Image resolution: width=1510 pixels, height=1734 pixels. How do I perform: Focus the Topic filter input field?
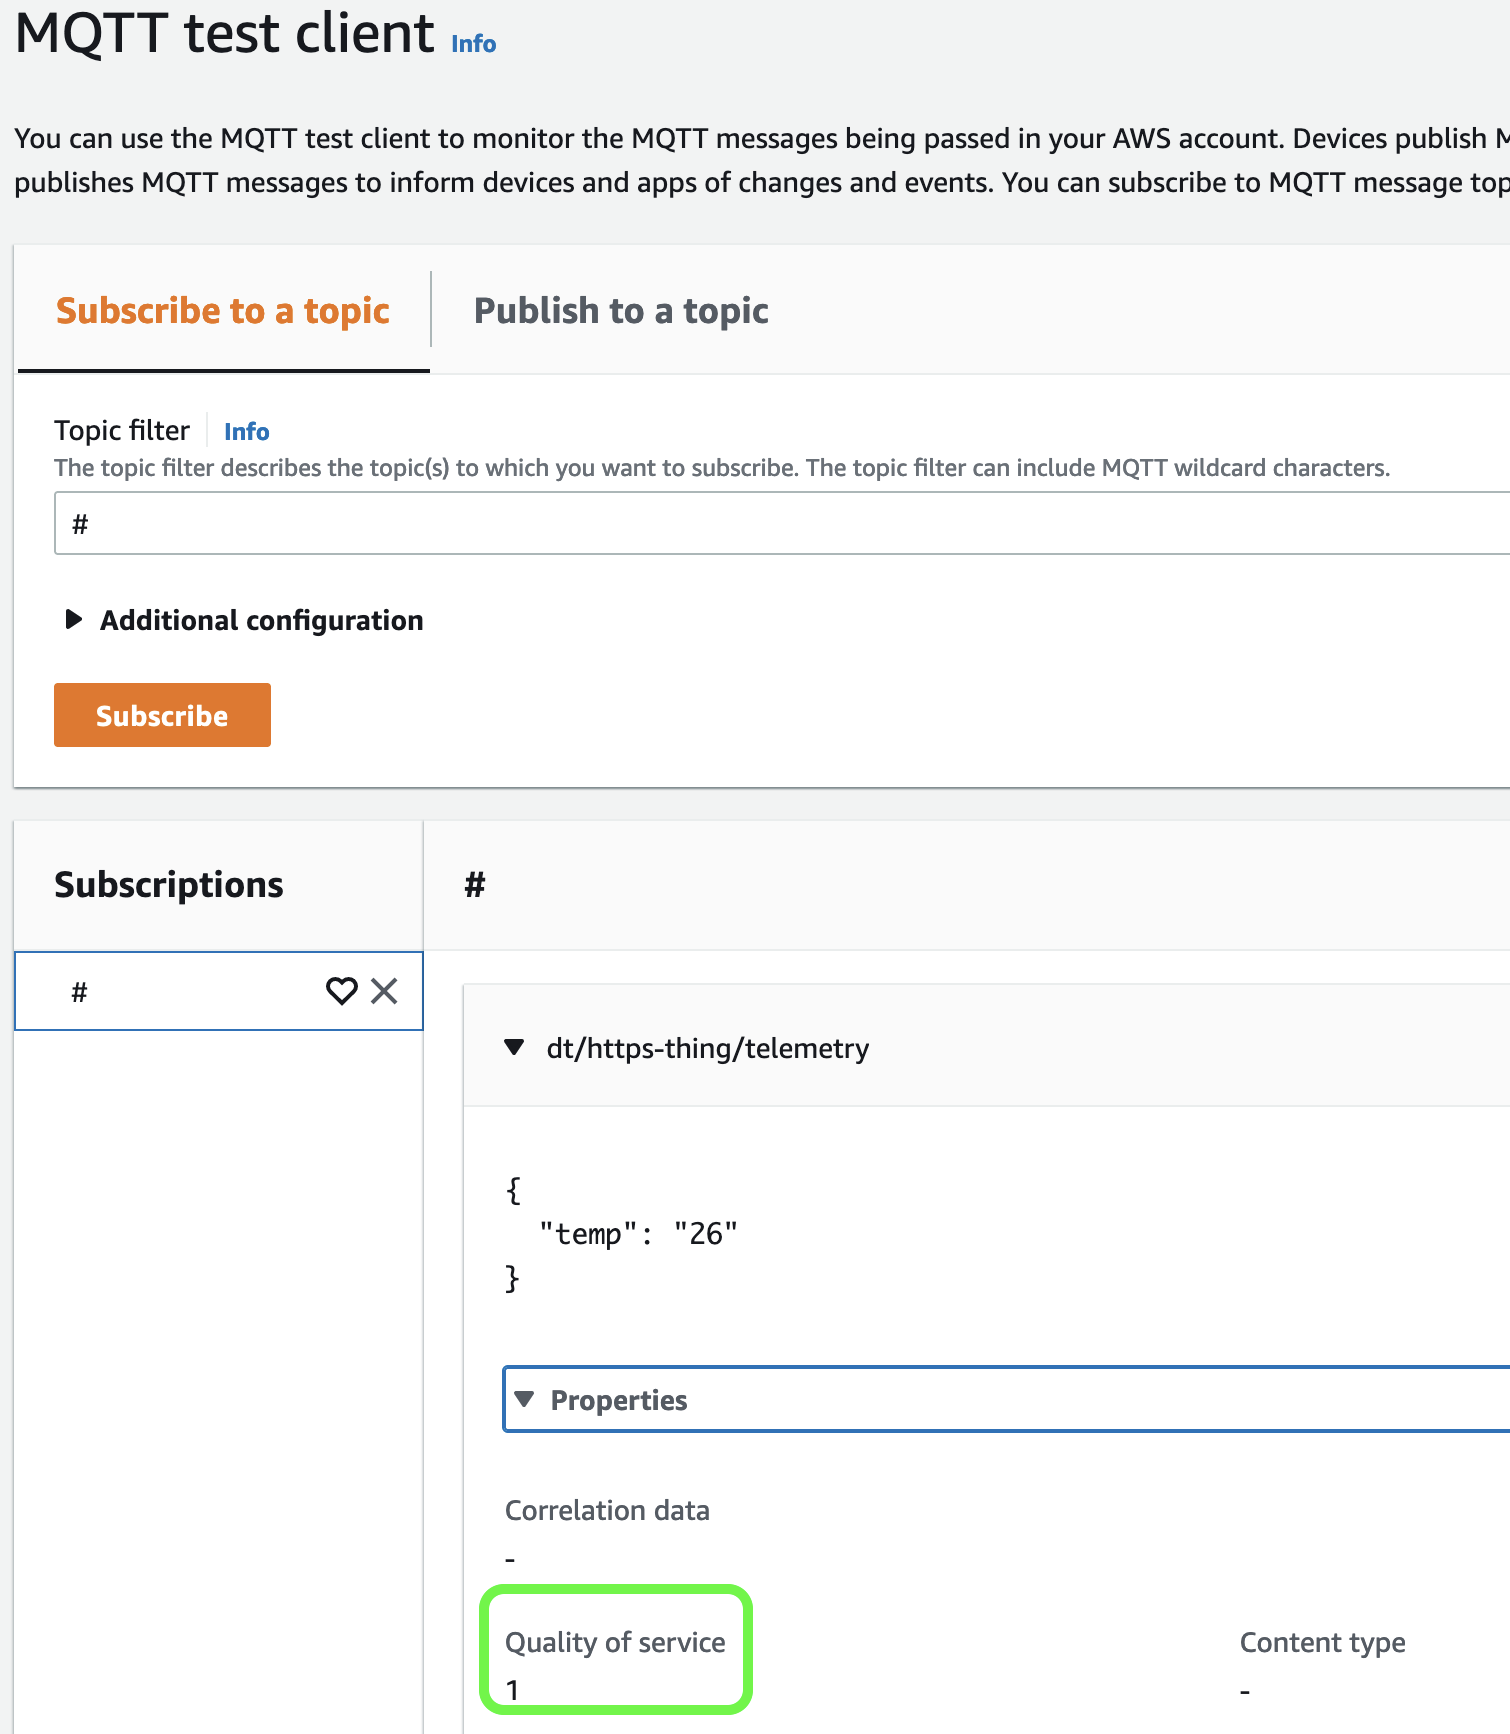tap(782, 523)
